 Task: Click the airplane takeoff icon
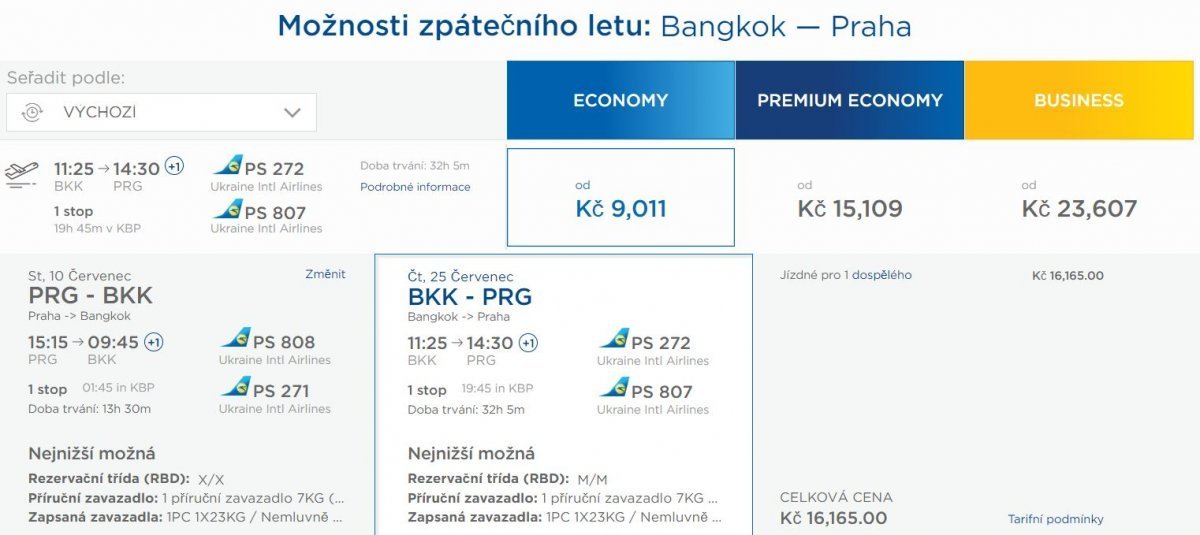click(x=21, y=174)
